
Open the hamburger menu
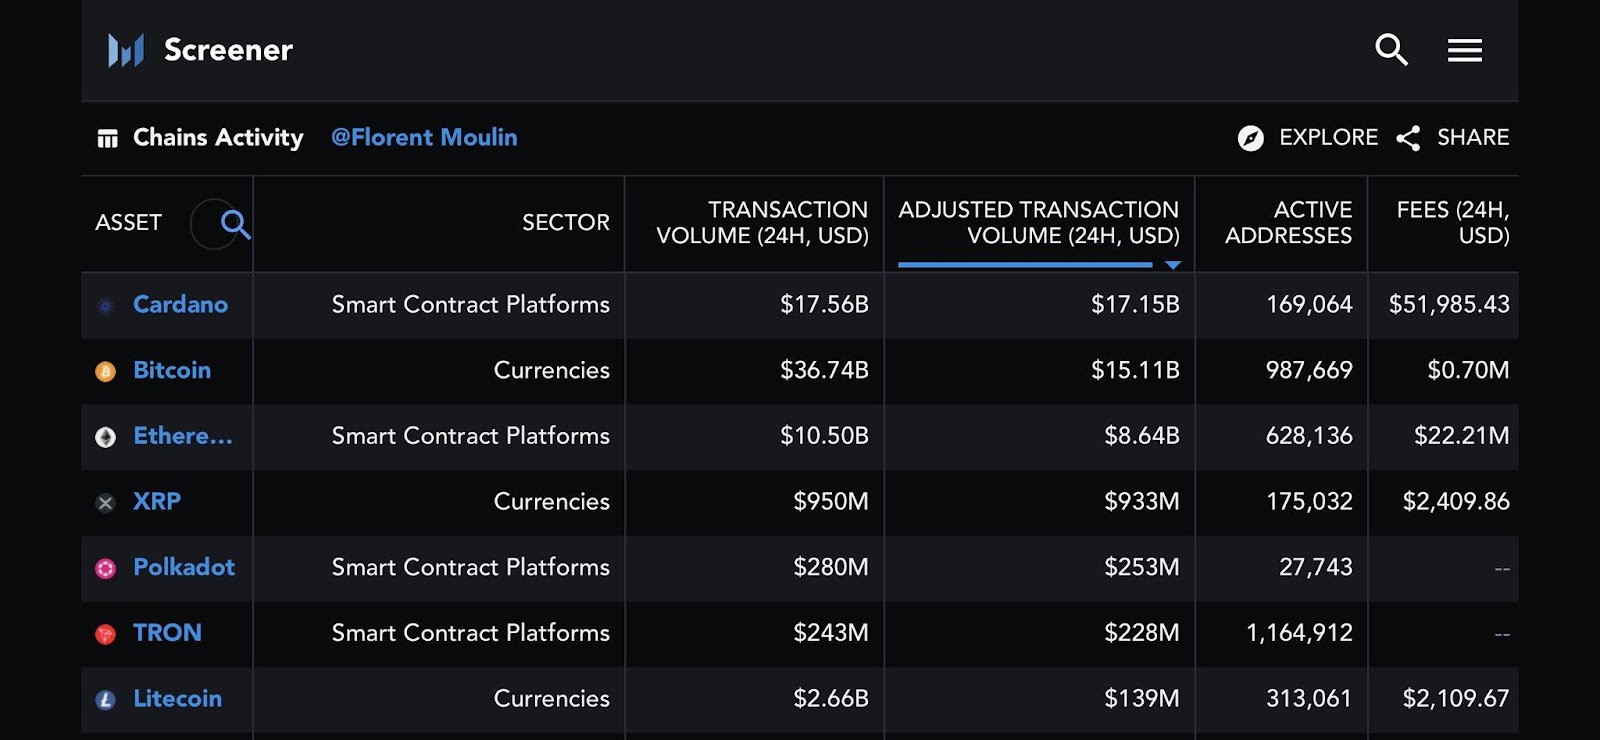(x=1464, y=50)
